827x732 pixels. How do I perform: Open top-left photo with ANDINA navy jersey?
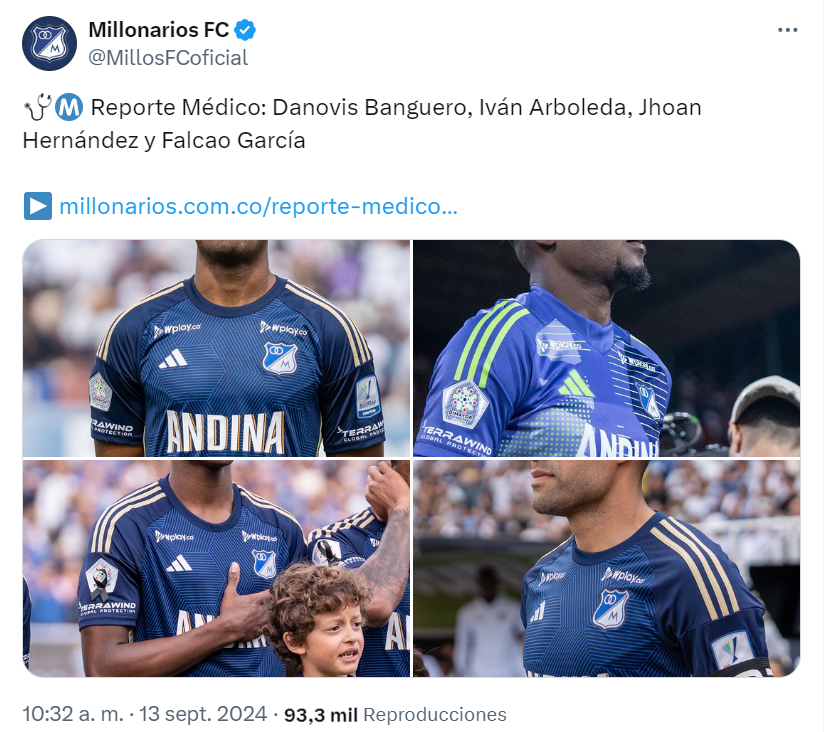coord(216,349)
